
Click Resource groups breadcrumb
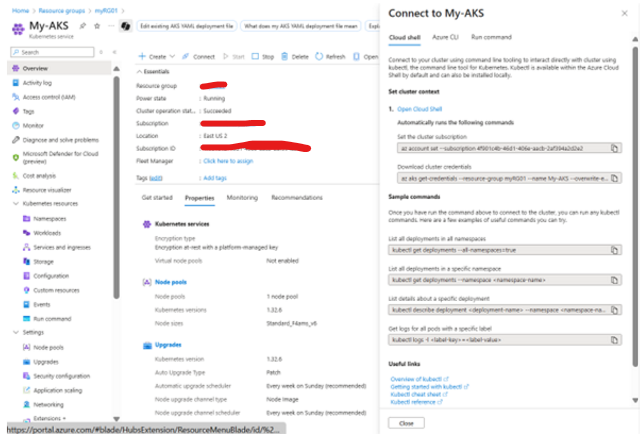(x=62, y=11)
